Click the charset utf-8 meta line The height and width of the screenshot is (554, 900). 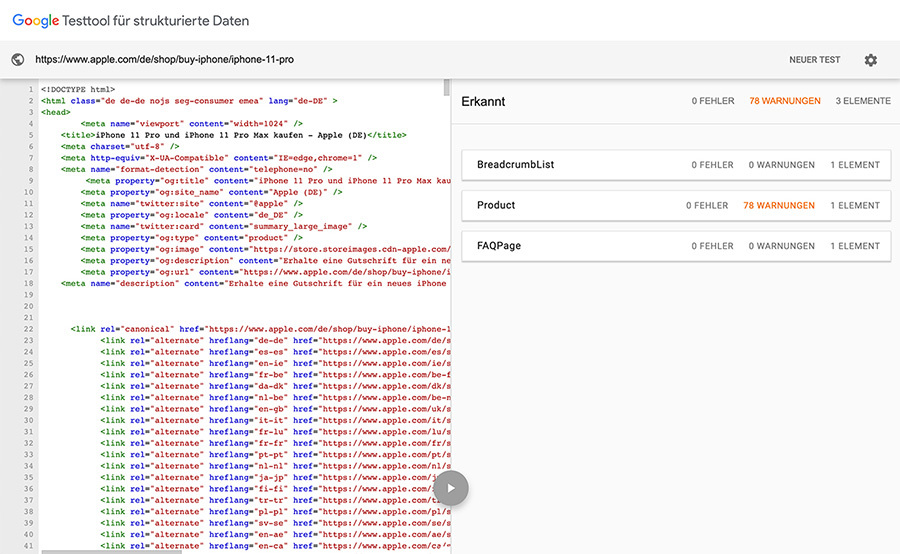[x=120, y=146]
